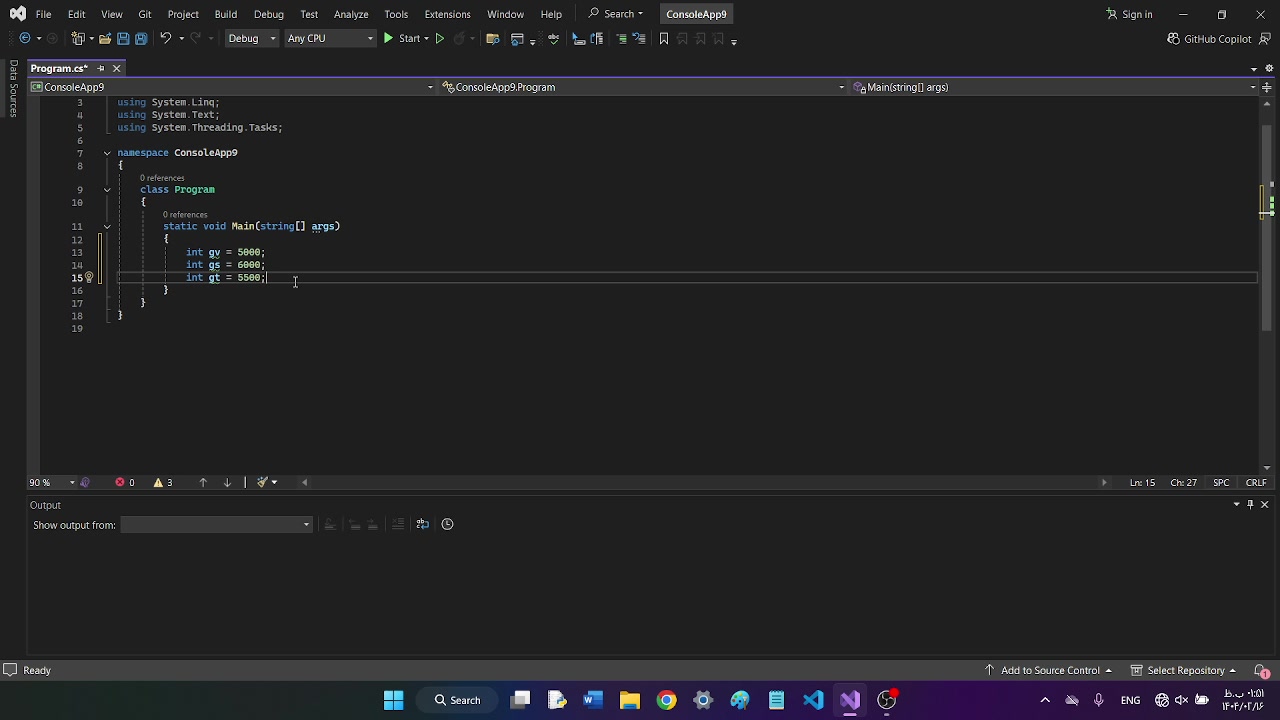The image size is (1280, 720).
Task: Collapse the namespace ConsoleApp9 block
Action: click(107, 153)
